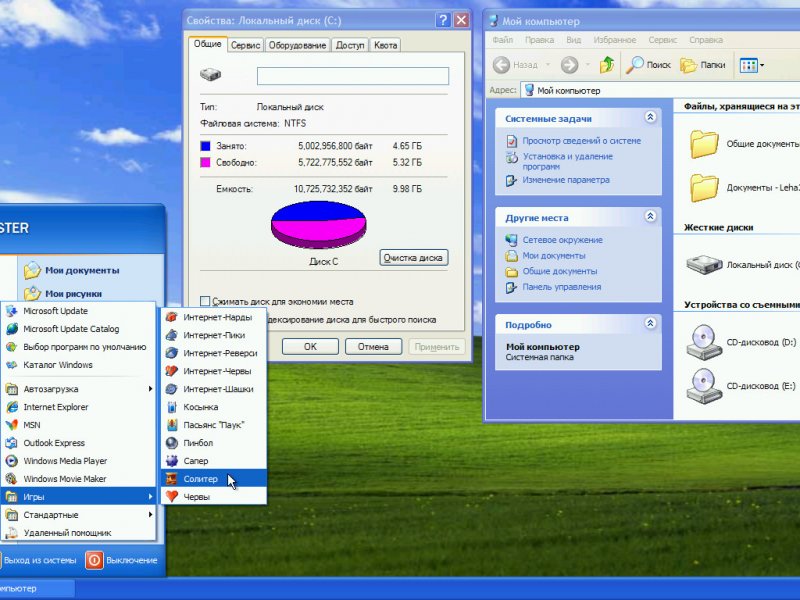
Task: Switch to the Сервис tab in Properties
Action: coord(245,45)
